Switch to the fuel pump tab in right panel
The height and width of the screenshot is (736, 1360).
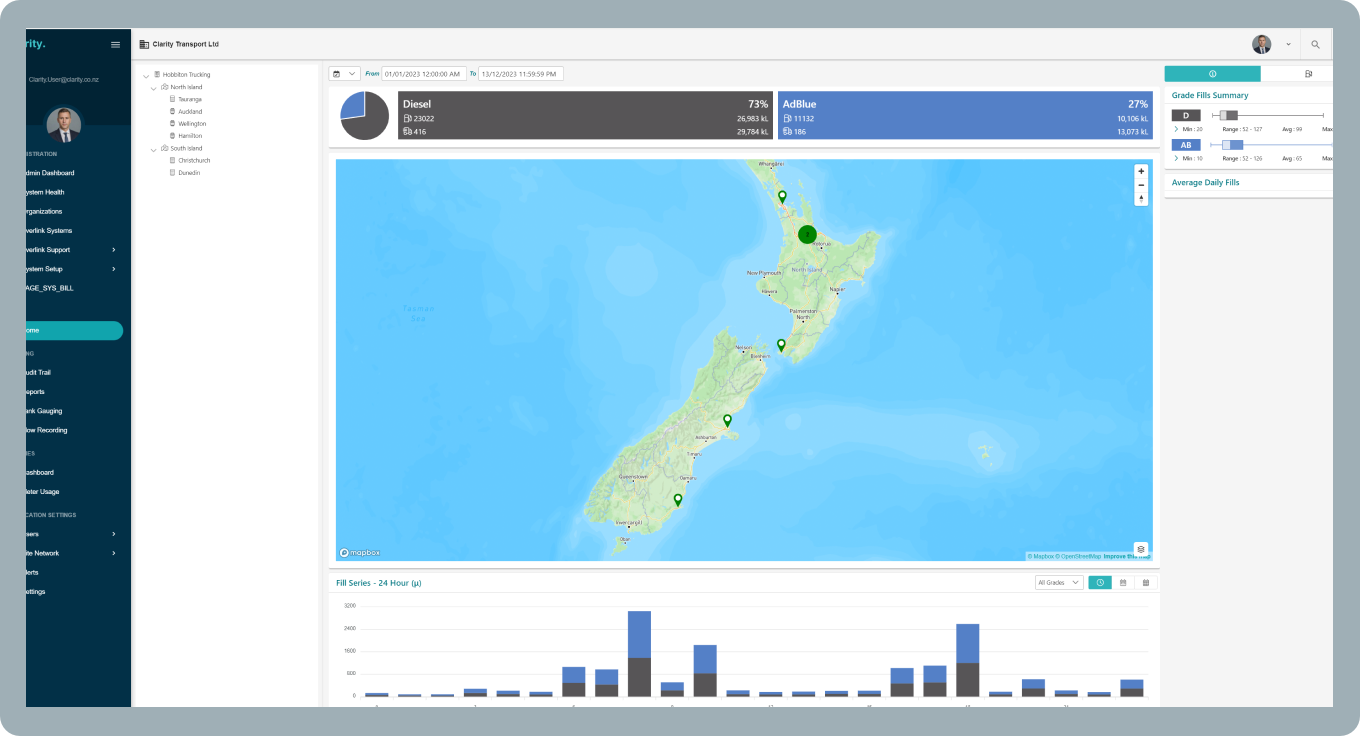(1308, 74)
